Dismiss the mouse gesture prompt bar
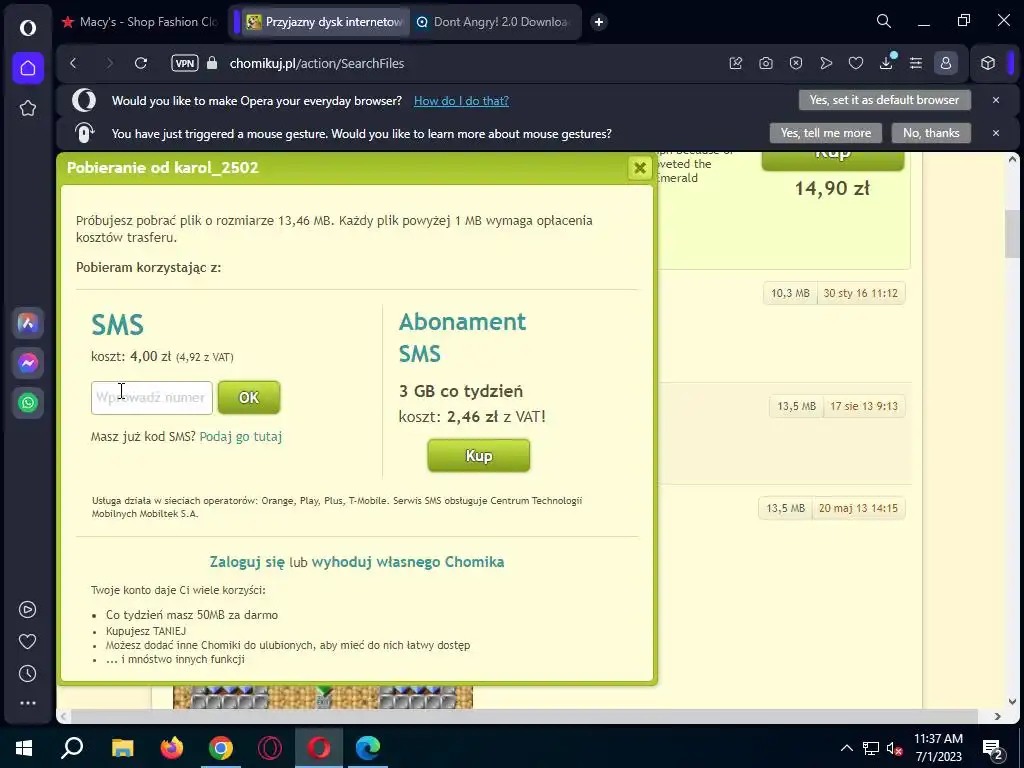This screenshot has width=1024, height=768. point(996,133)
